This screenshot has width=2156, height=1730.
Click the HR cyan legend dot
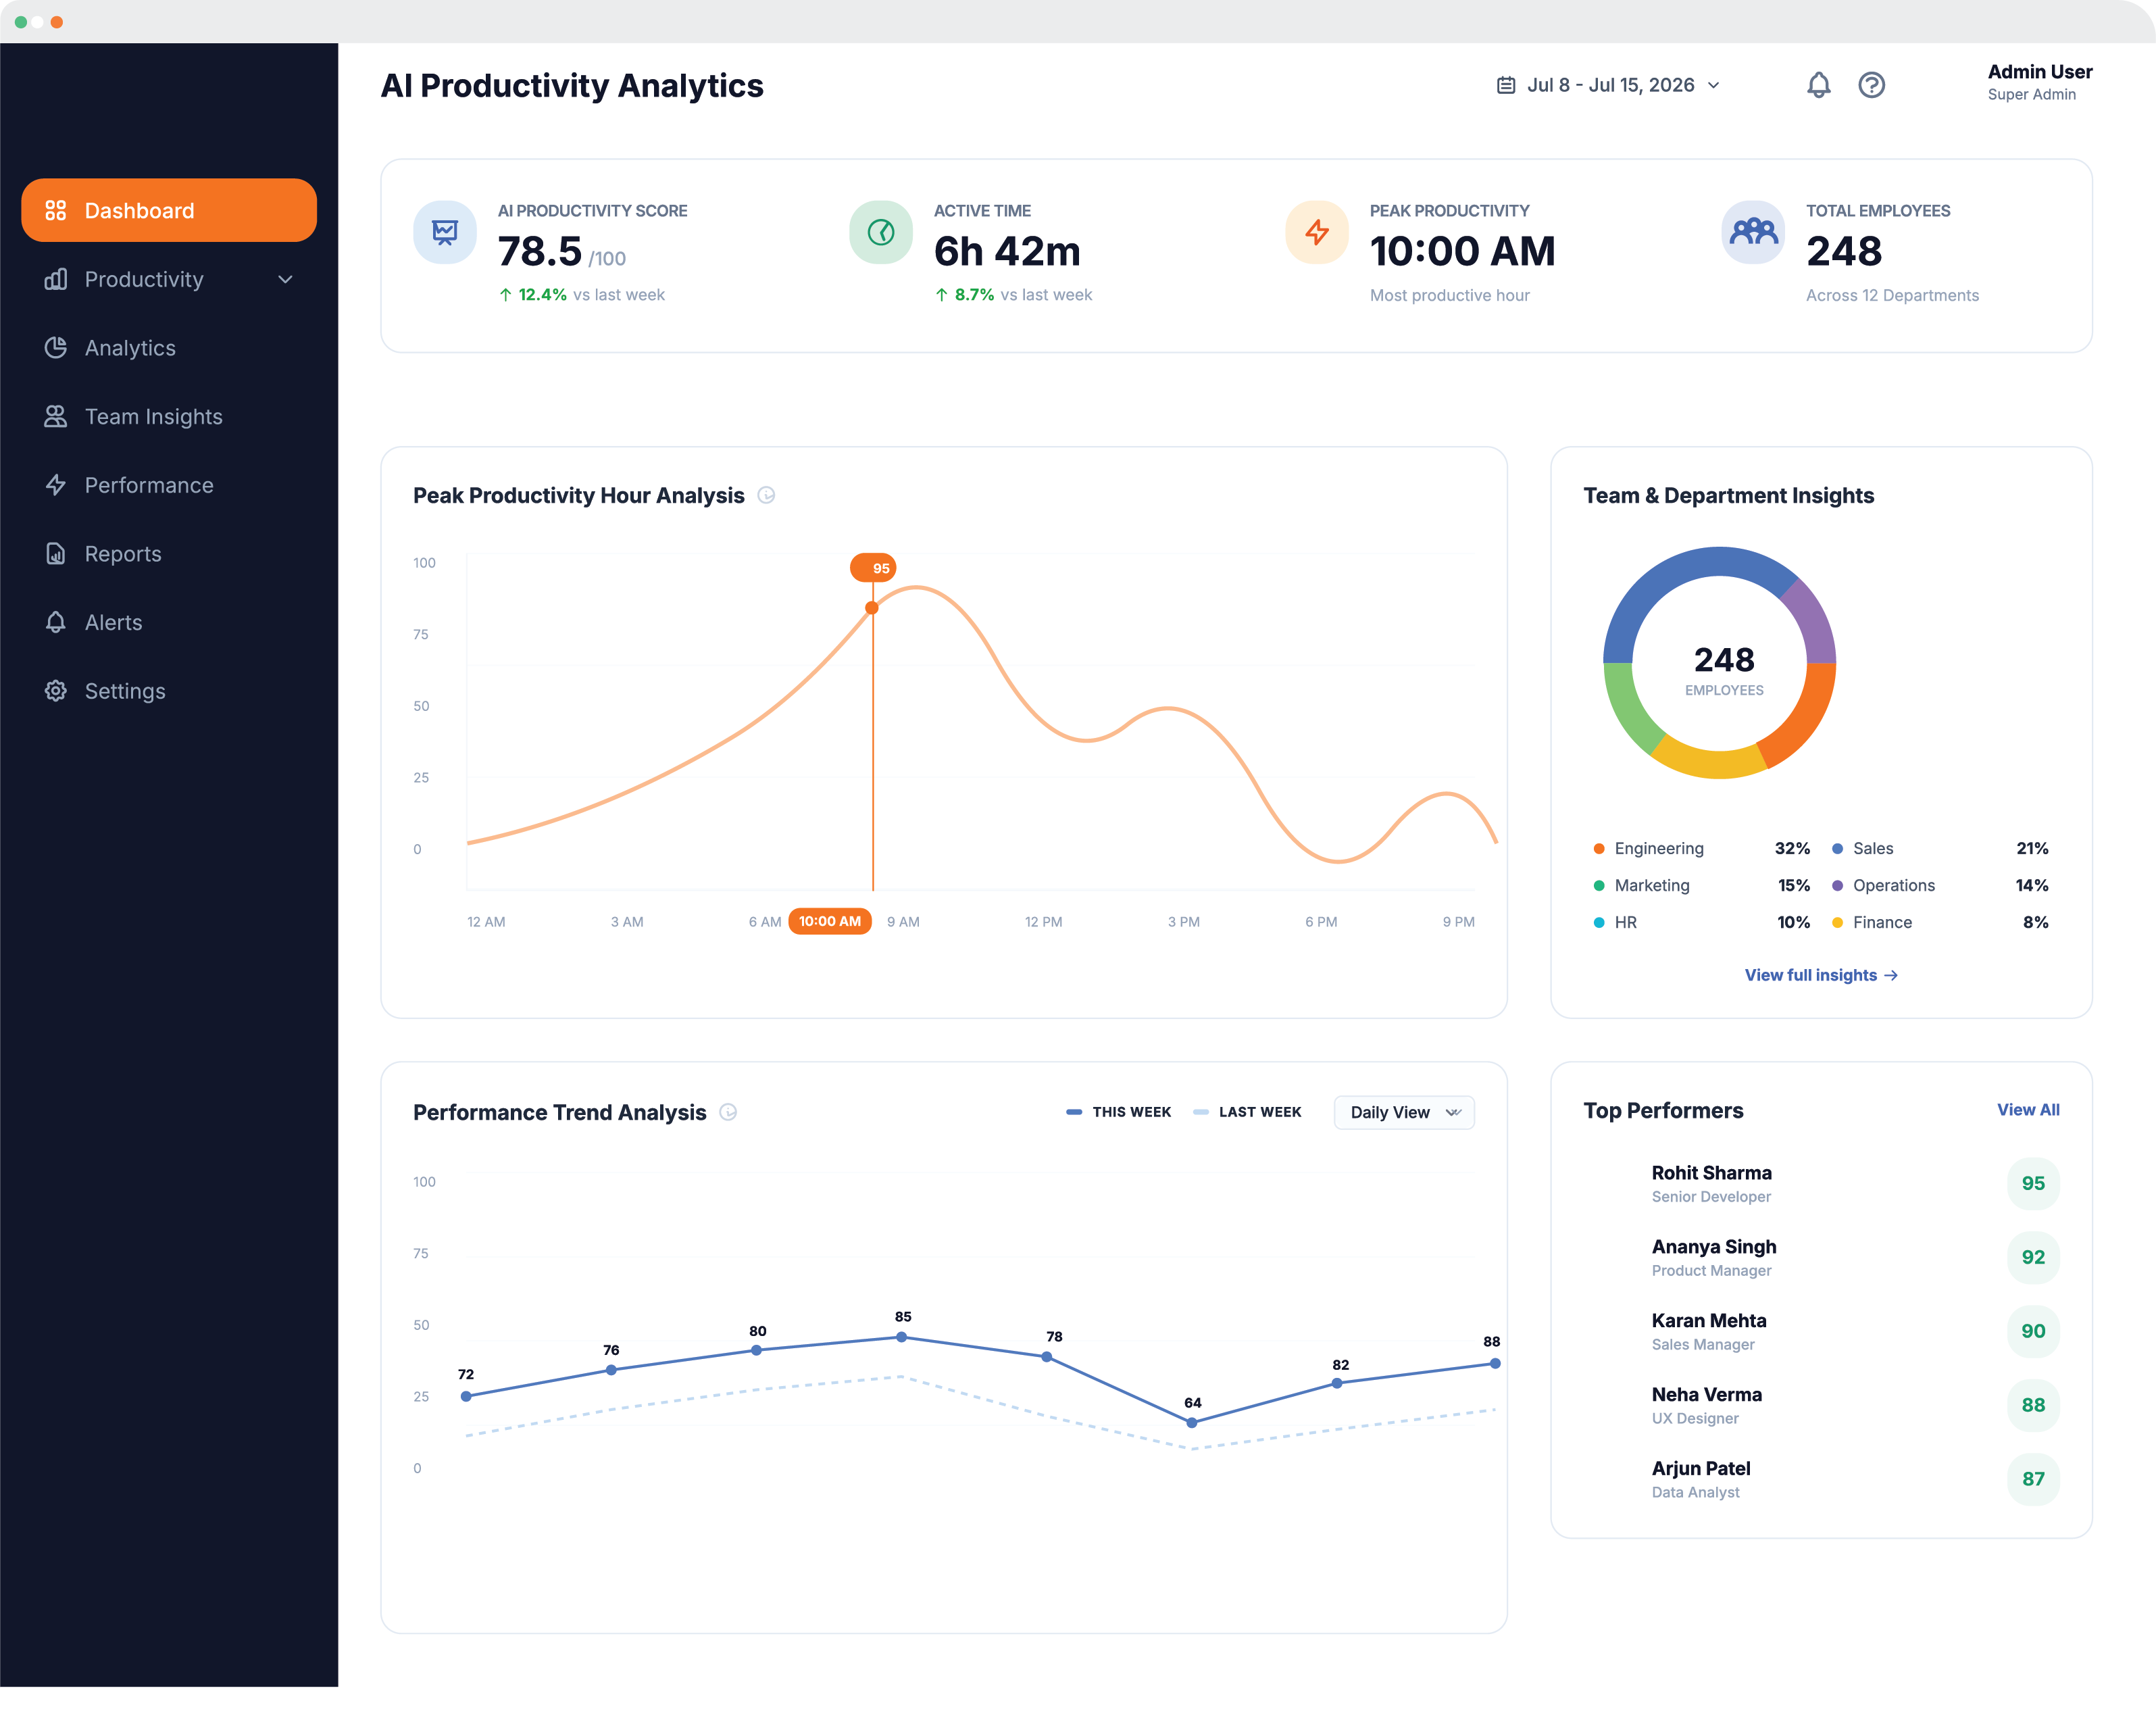(1599, 923)
